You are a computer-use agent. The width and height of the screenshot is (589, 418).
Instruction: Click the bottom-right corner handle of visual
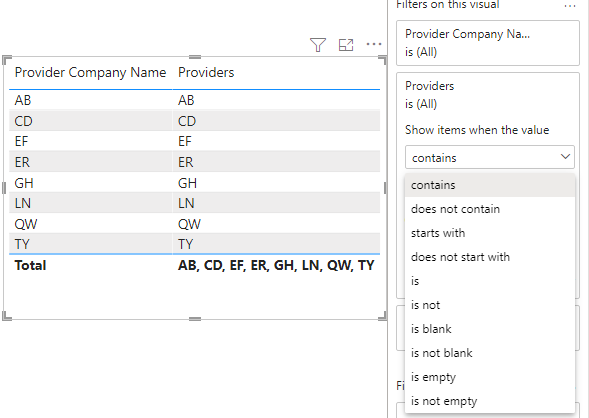click(383, 316)
